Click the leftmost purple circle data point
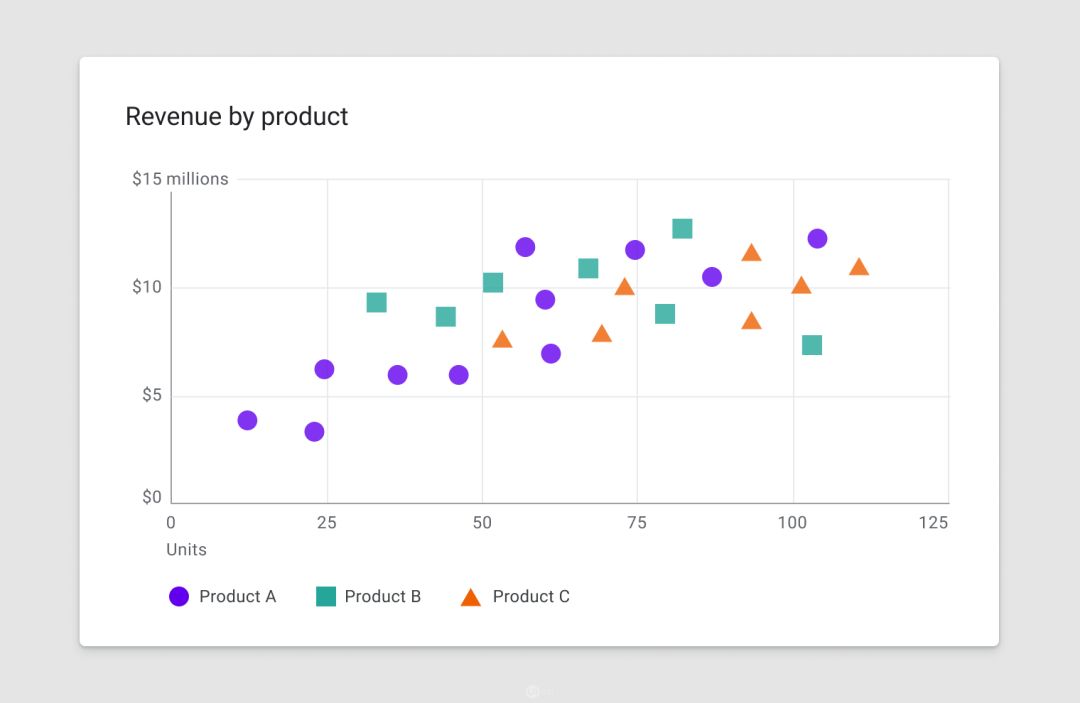 coord(247,420)
